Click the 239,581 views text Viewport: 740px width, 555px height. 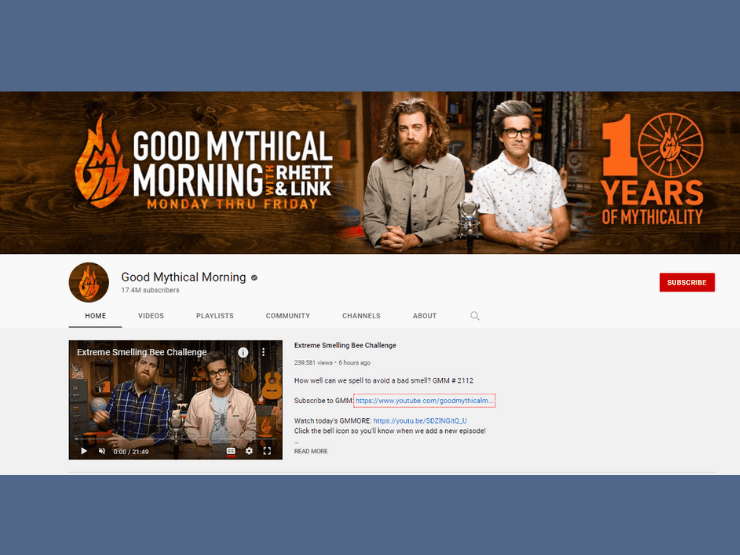pyautogui.click(x=313, y=363)
